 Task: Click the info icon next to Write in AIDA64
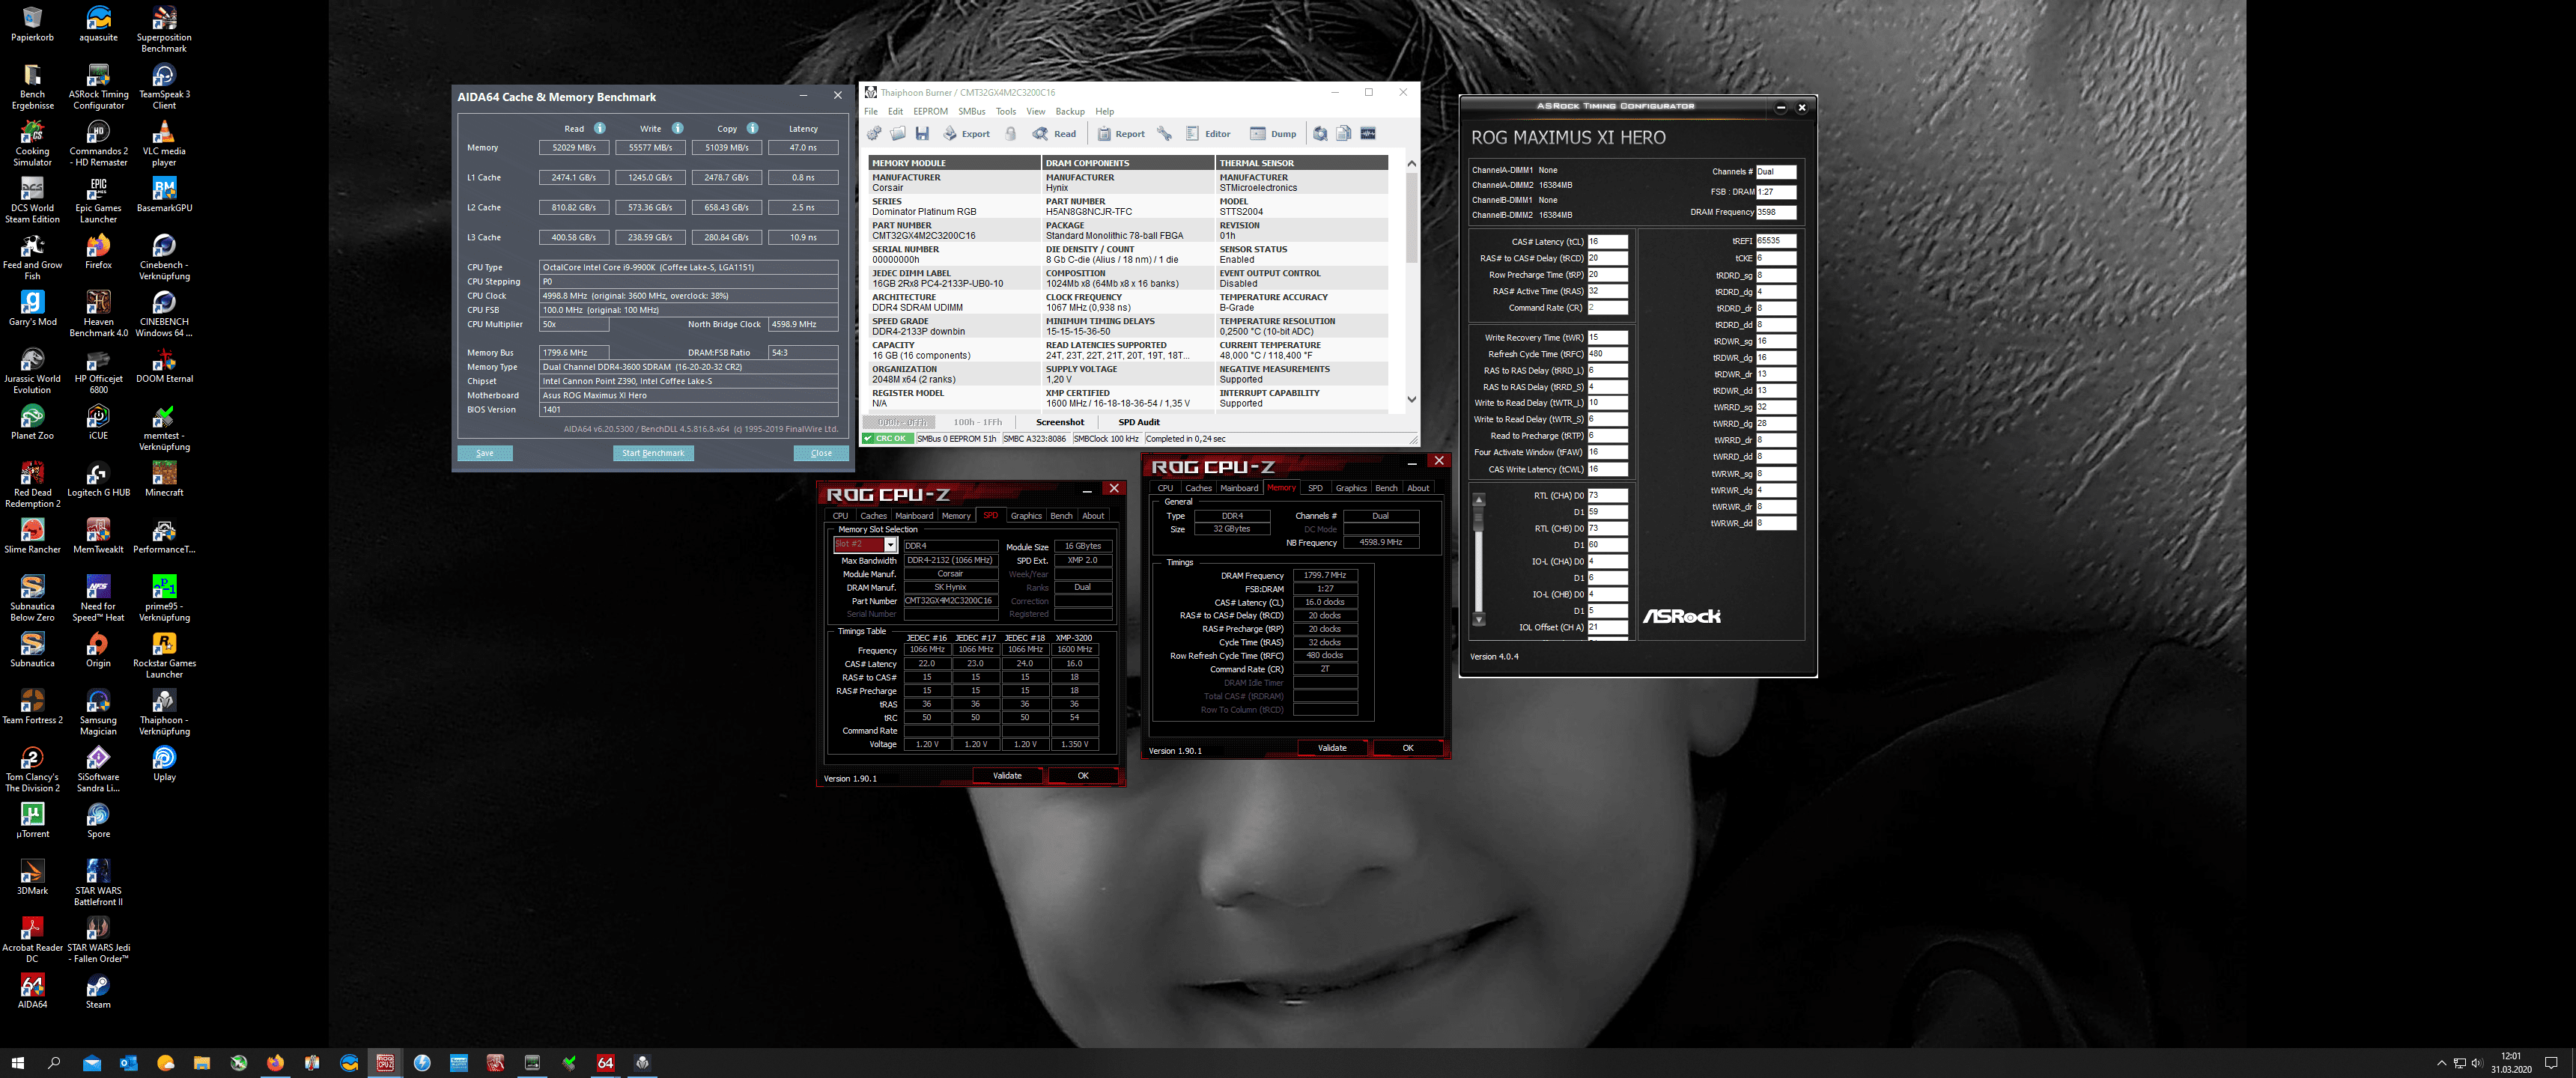[x=677, y=128]
